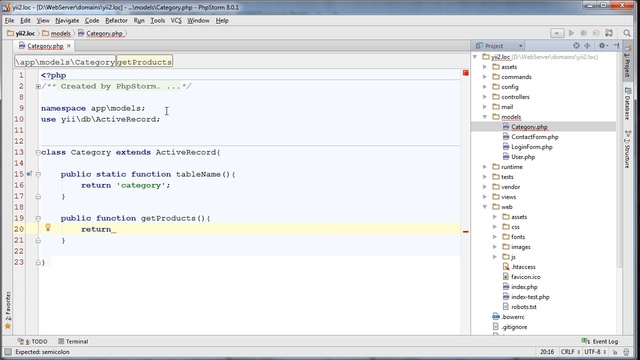Select .htaccess file in tree
The image size is (640, 360).
(x=523, y=267)
